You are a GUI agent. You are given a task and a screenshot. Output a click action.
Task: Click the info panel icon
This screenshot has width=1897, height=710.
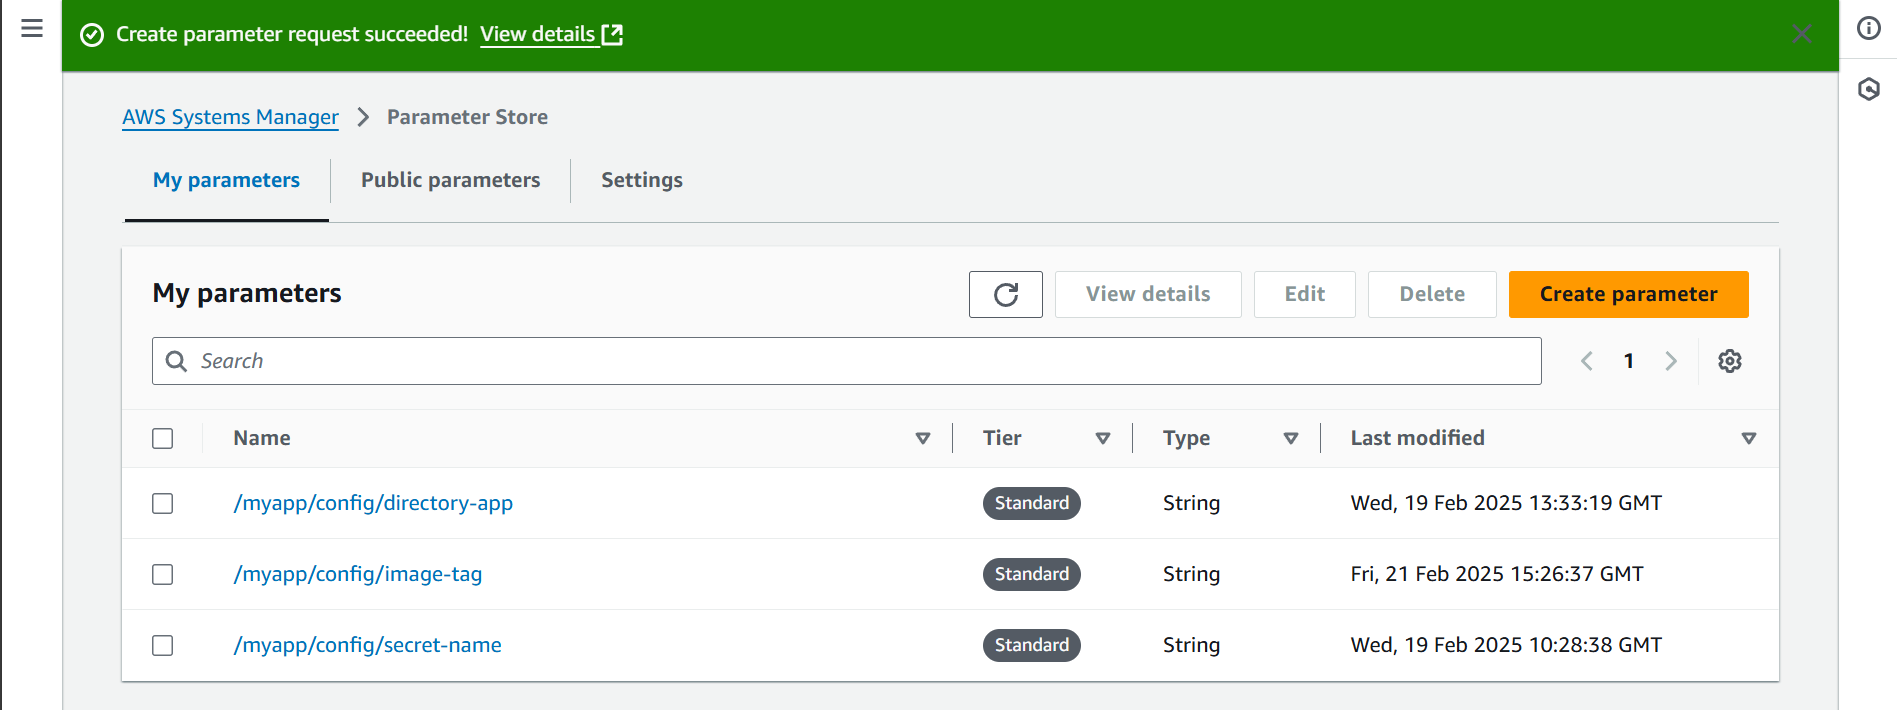(1868, 28)
